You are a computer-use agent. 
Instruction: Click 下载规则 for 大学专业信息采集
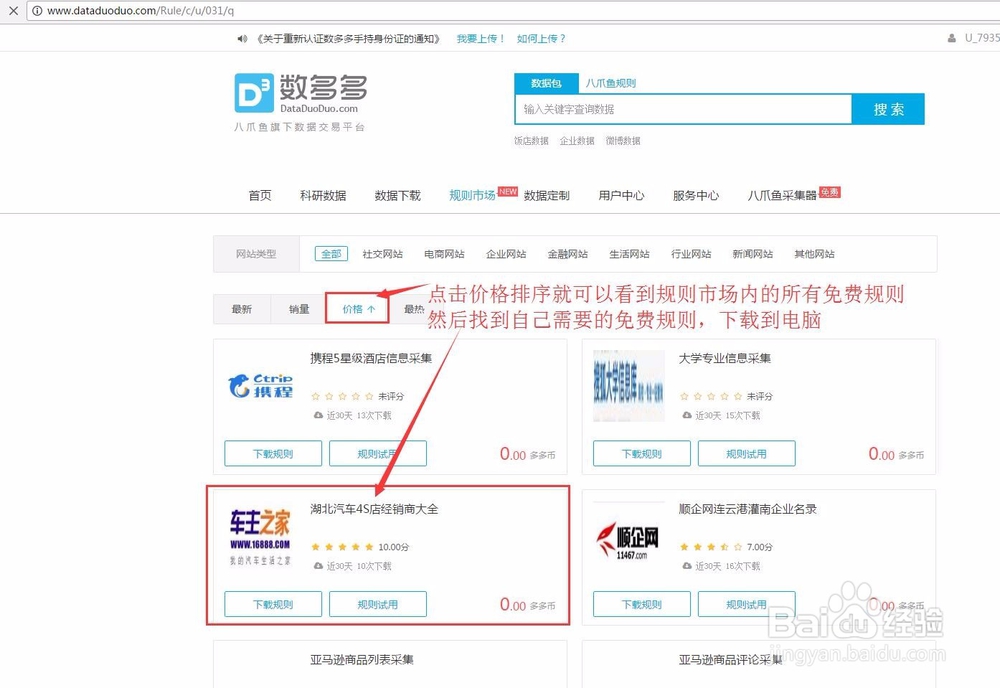pyautogui.click(x=642, y=453)
